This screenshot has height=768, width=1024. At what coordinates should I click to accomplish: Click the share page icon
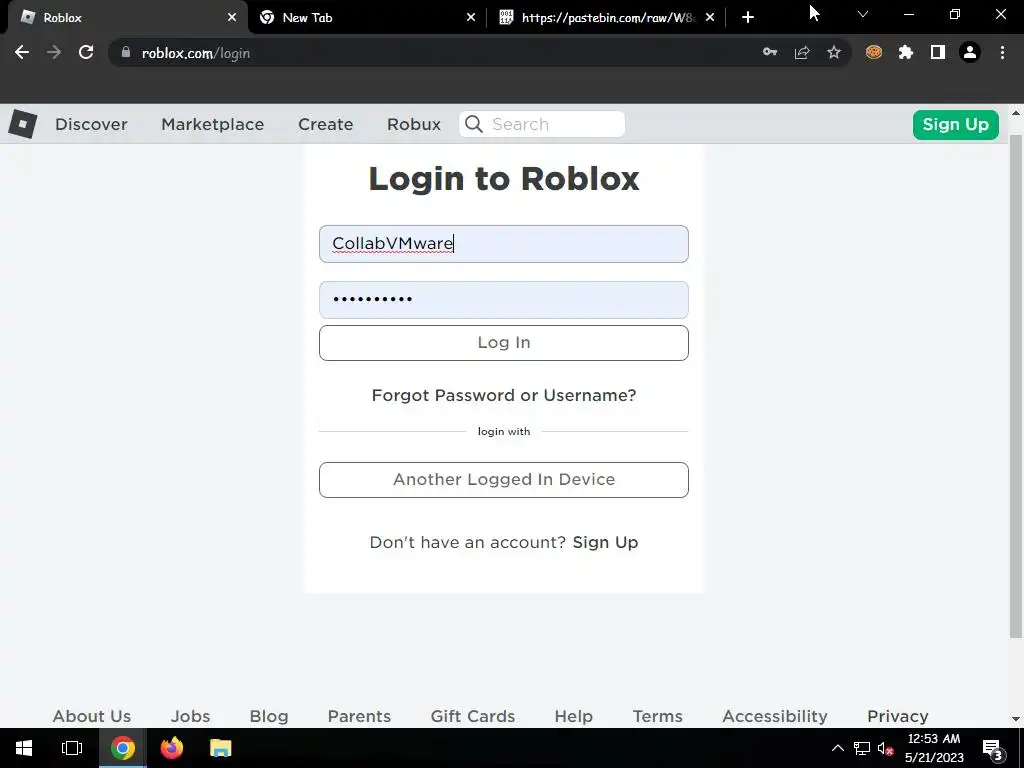[802, 52]
